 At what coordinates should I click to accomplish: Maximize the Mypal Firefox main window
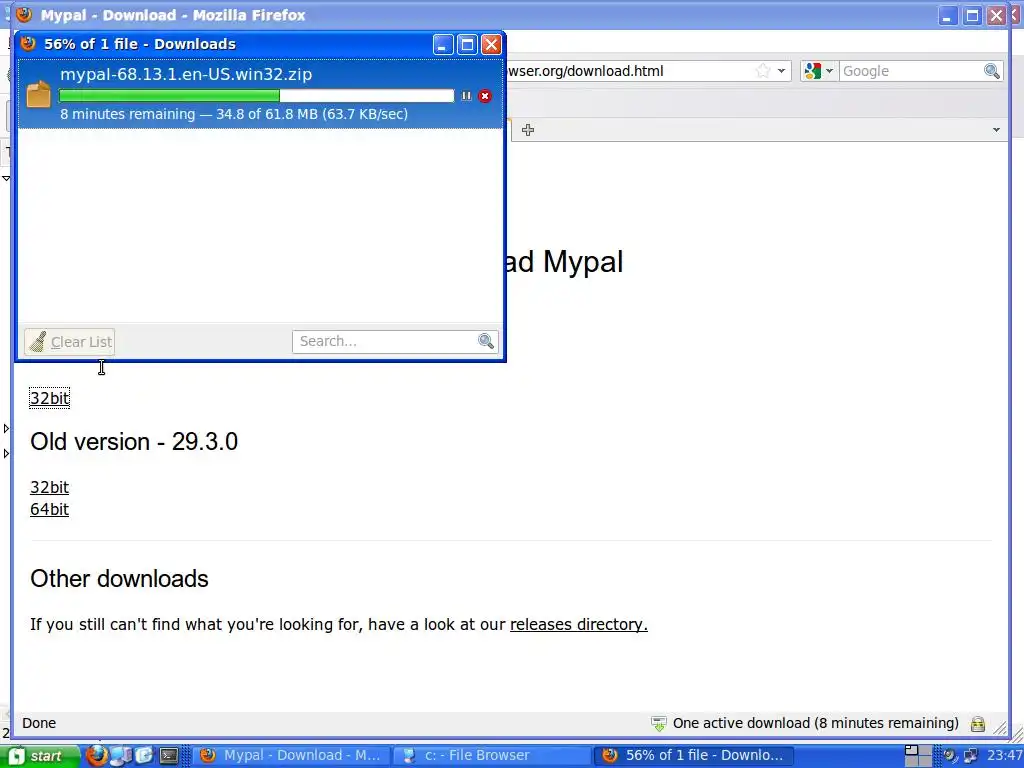coord(972,16)
